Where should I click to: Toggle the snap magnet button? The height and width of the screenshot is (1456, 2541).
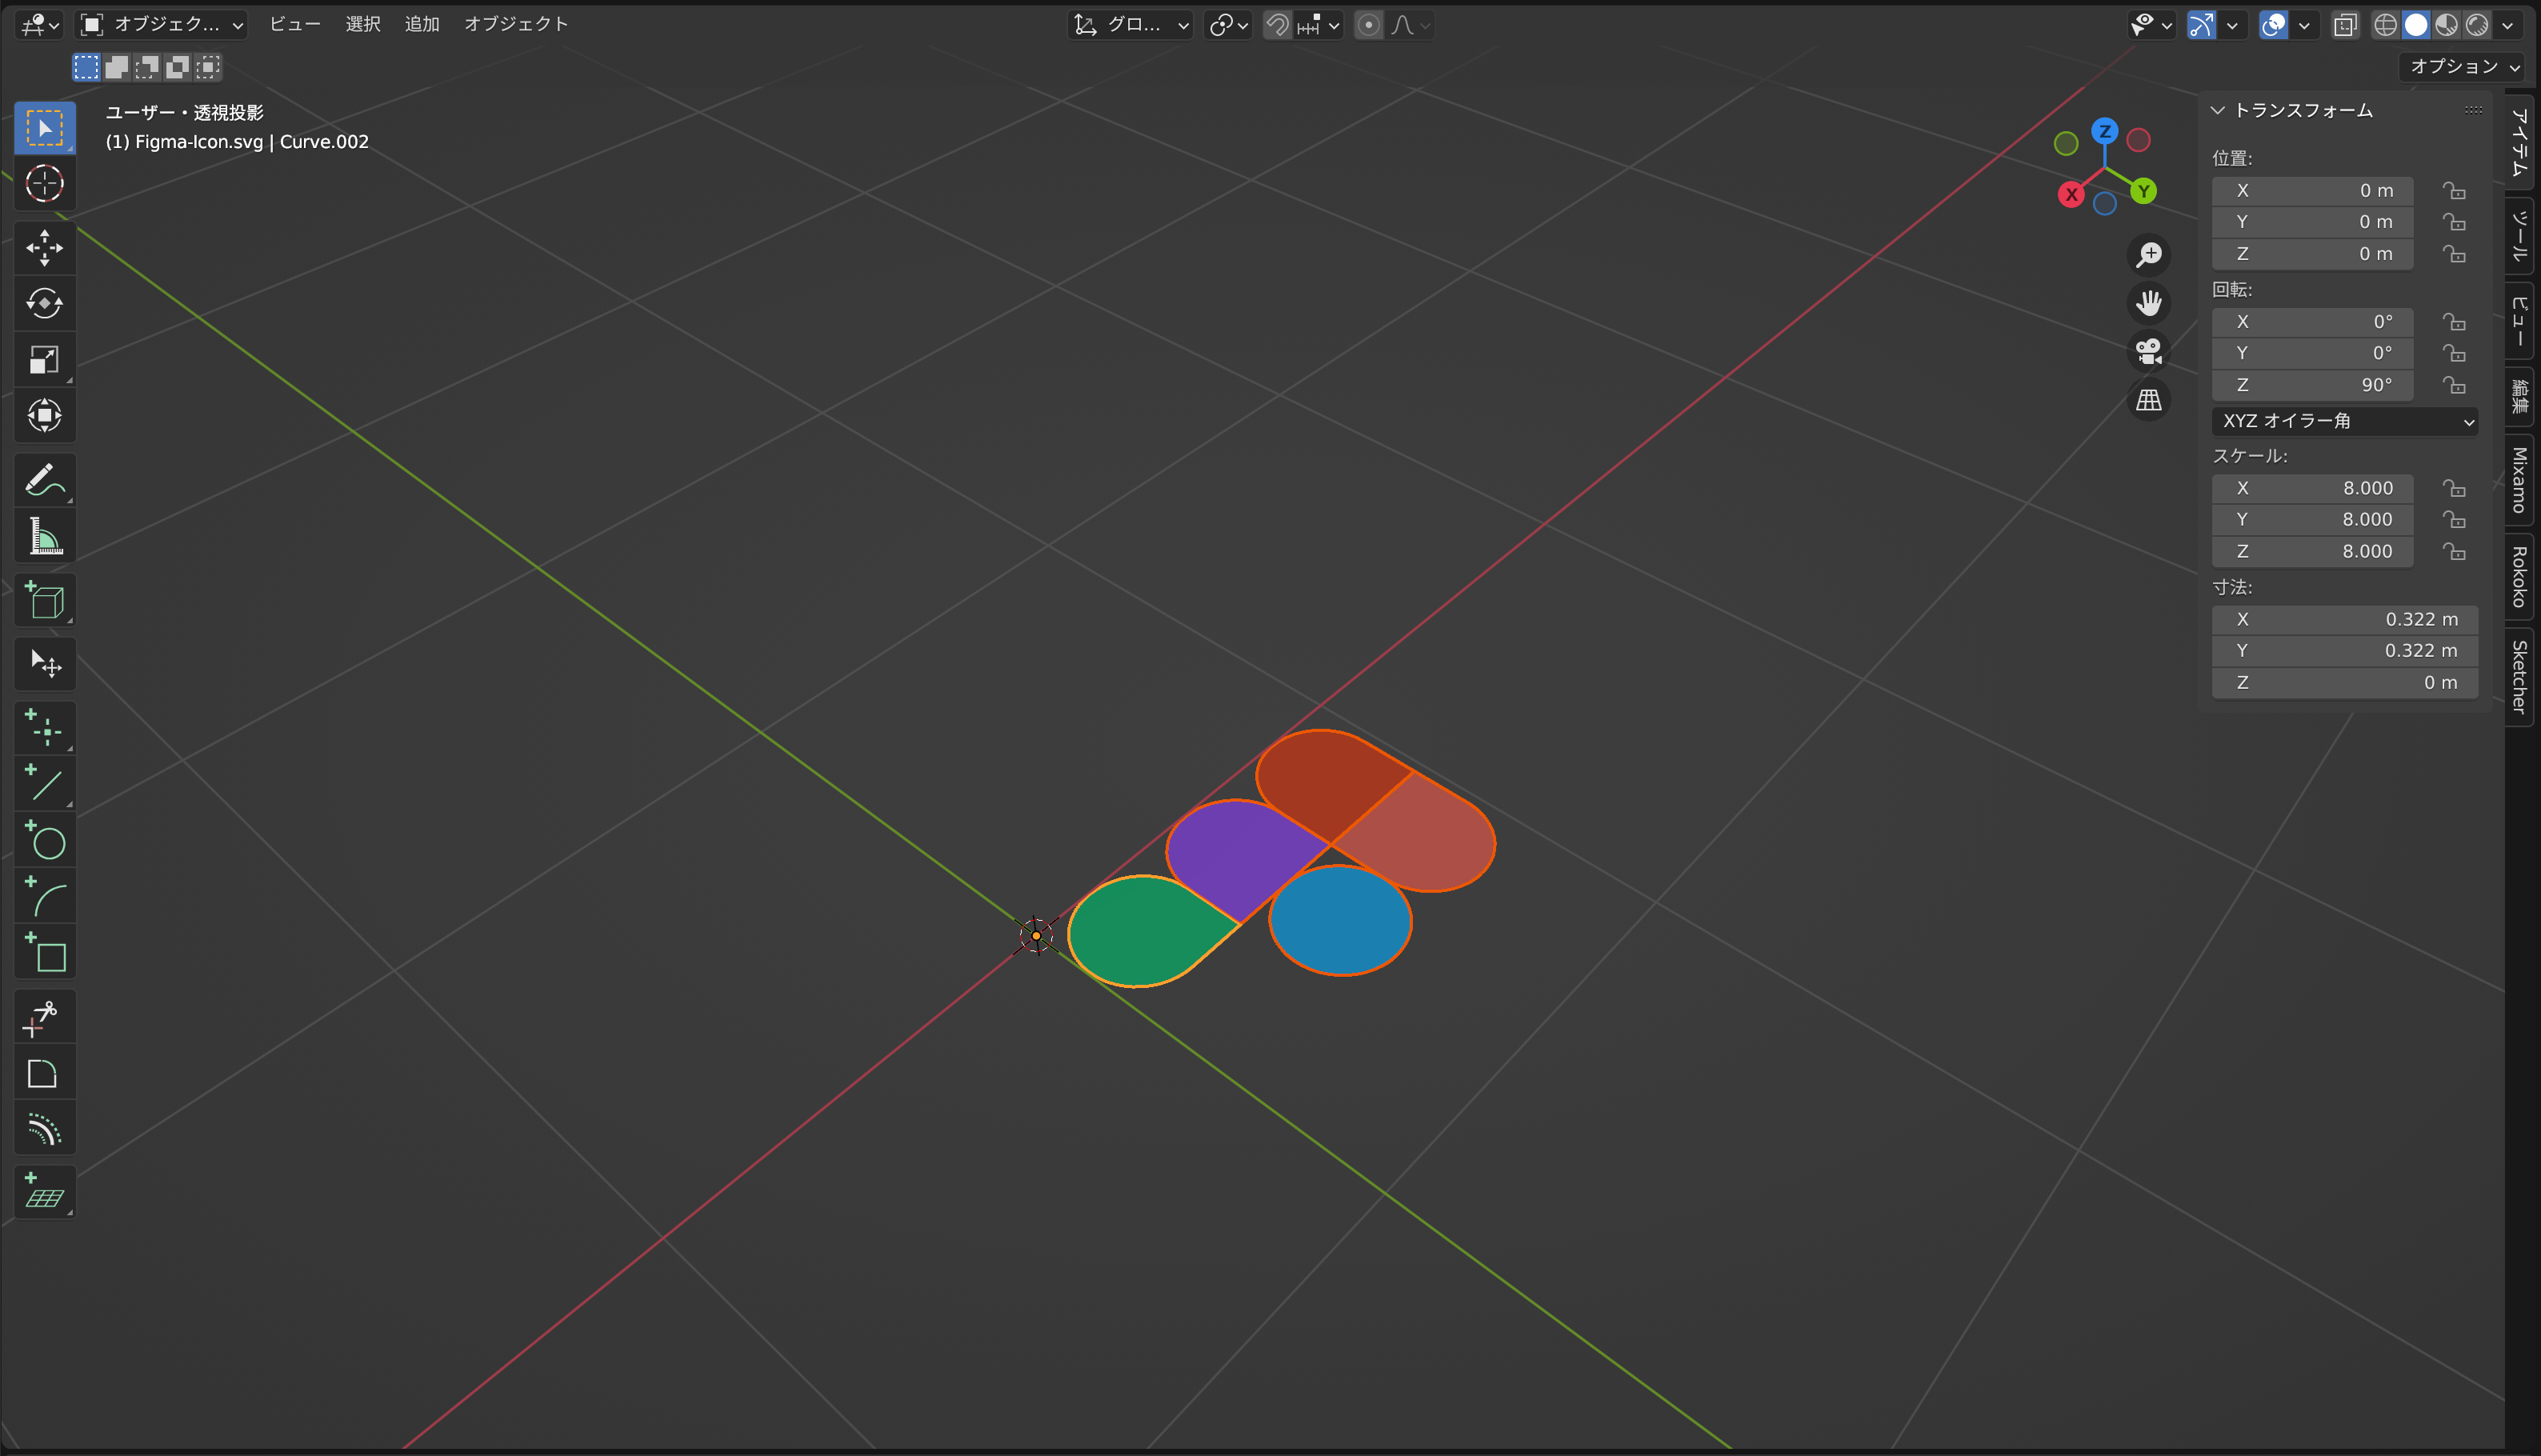point(1277,25)
